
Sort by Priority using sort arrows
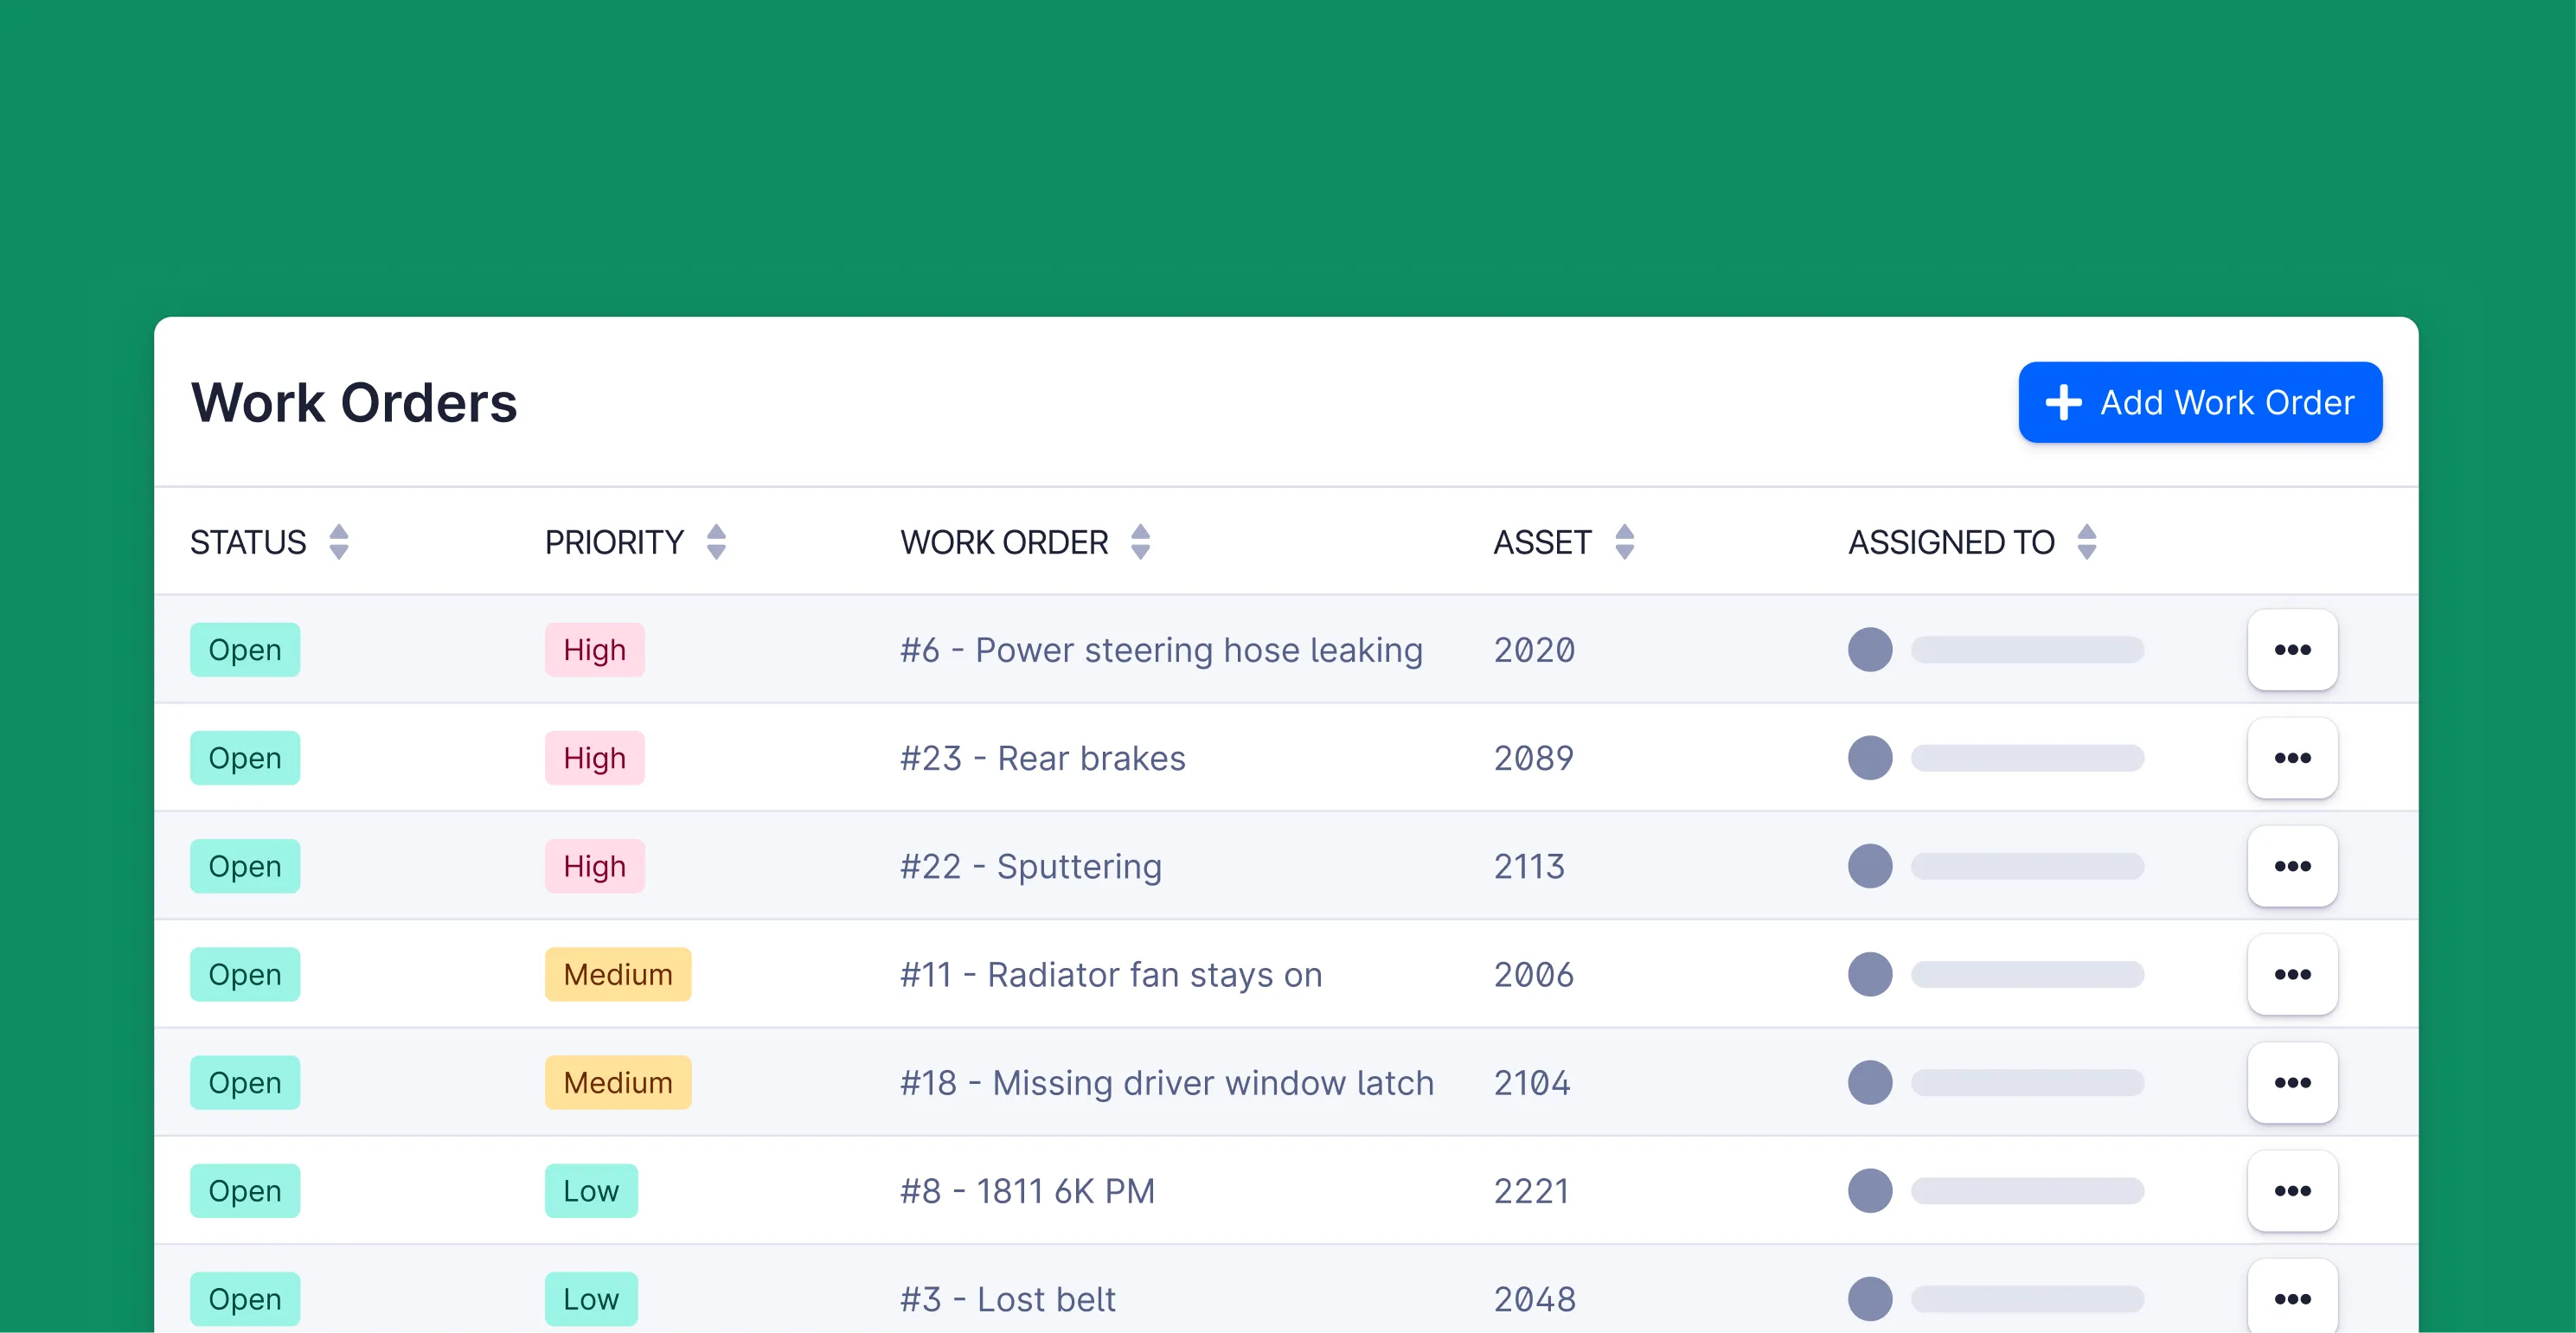click(716, 542)
